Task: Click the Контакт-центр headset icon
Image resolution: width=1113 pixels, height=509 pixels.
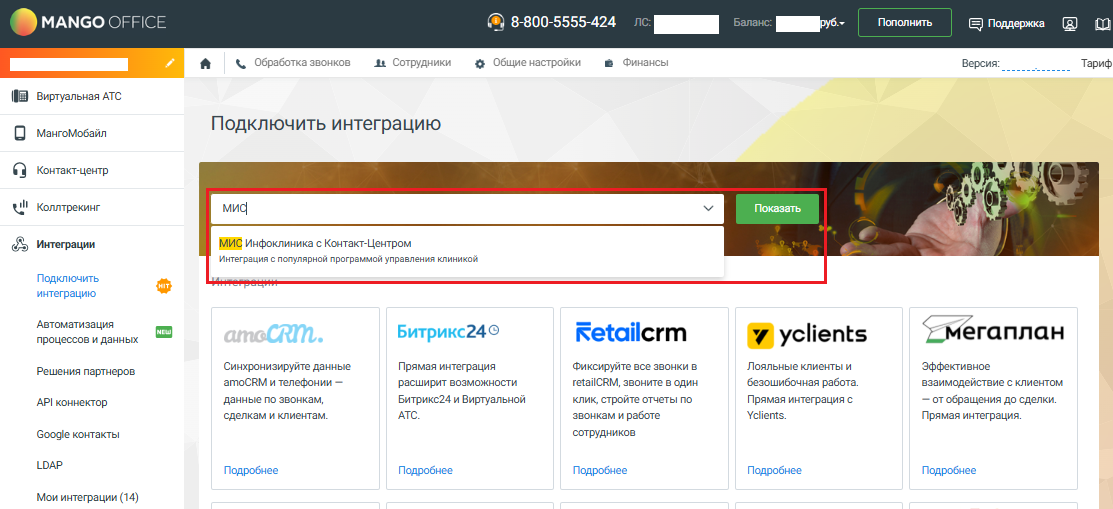Action: tap(20, 170)
